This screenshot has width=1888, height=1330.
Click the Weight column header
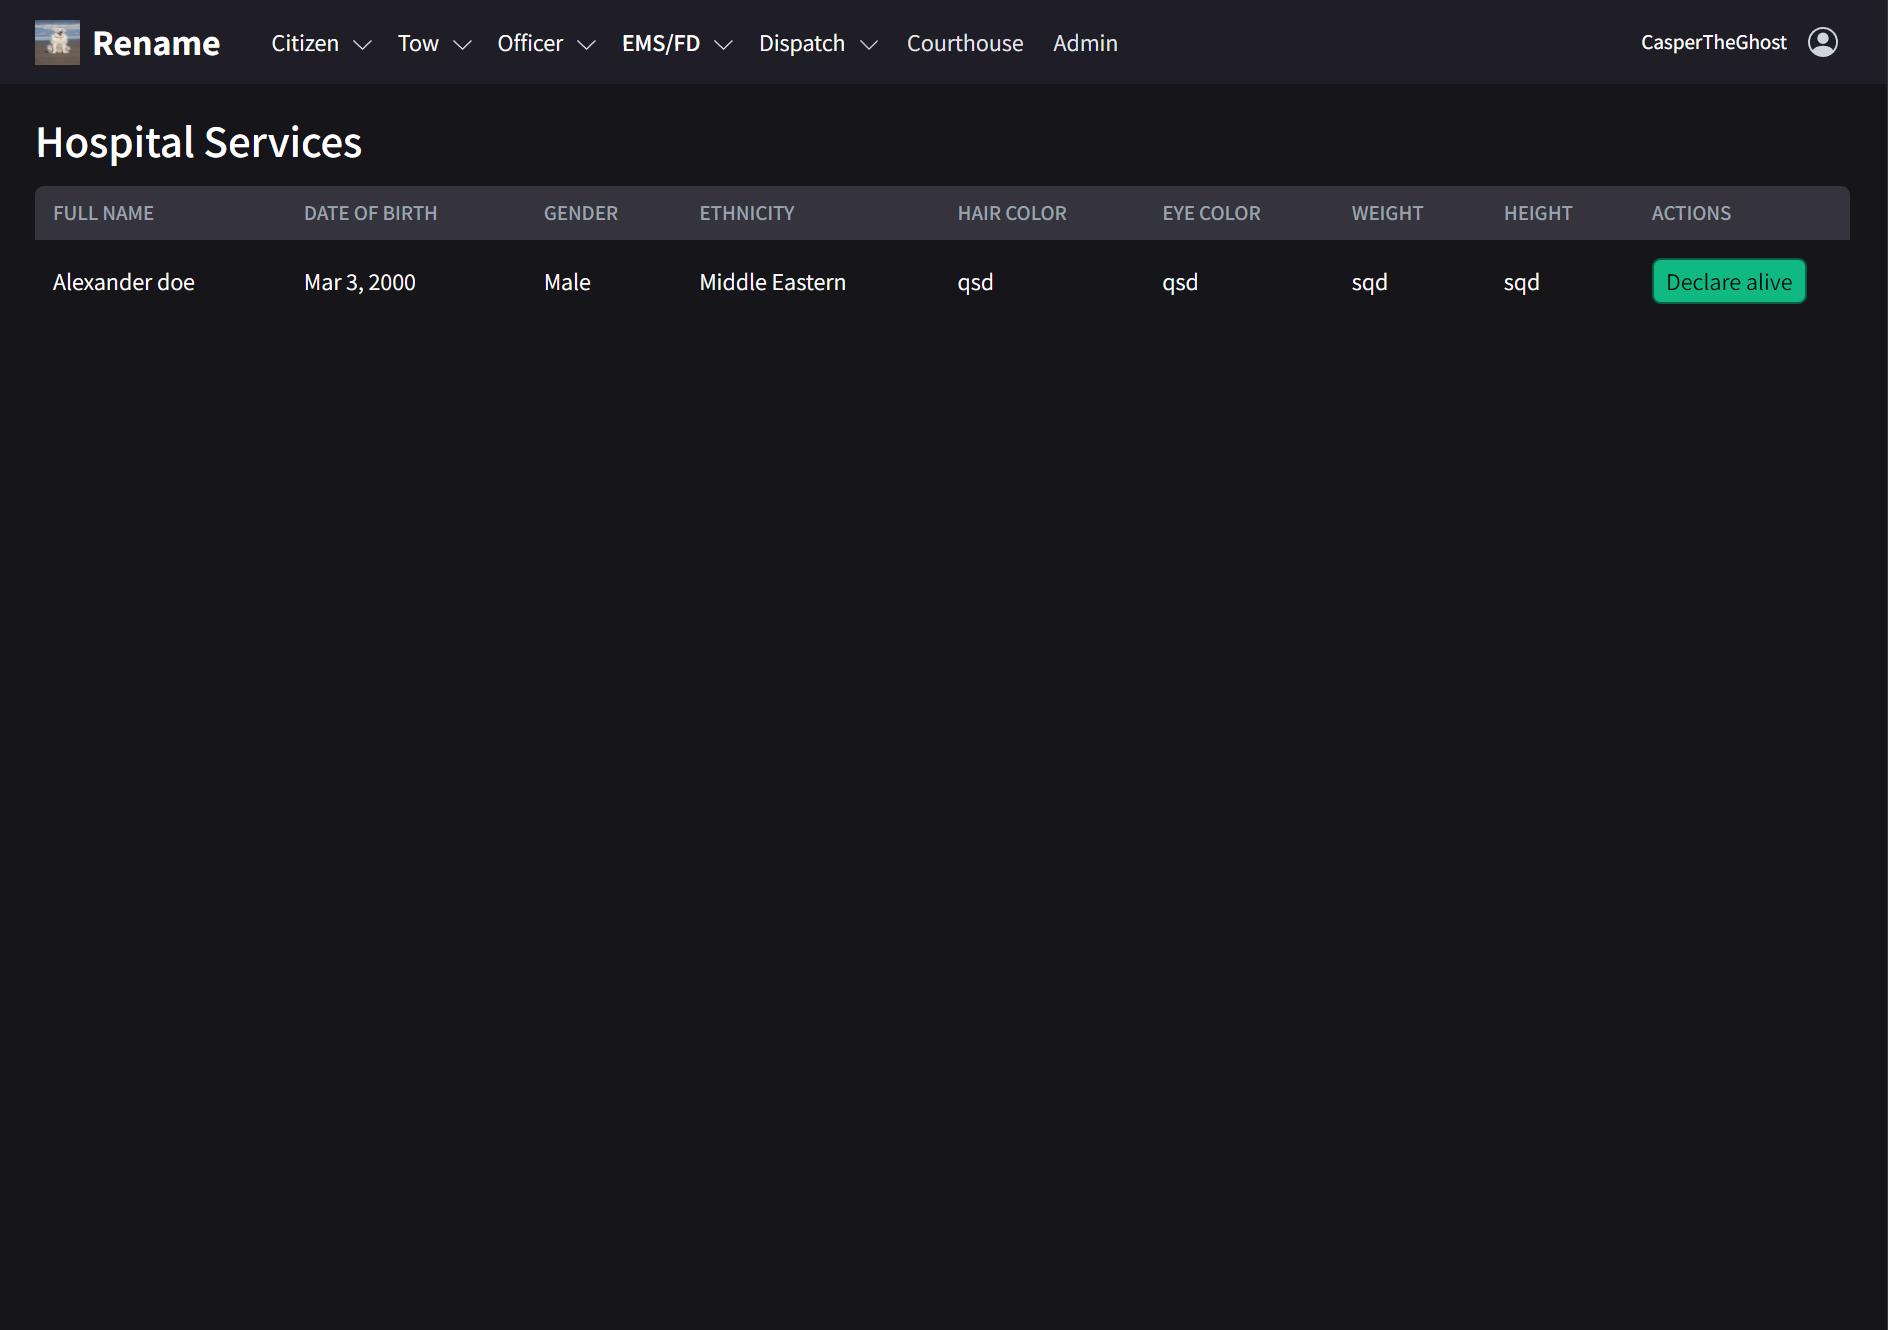1386,213
